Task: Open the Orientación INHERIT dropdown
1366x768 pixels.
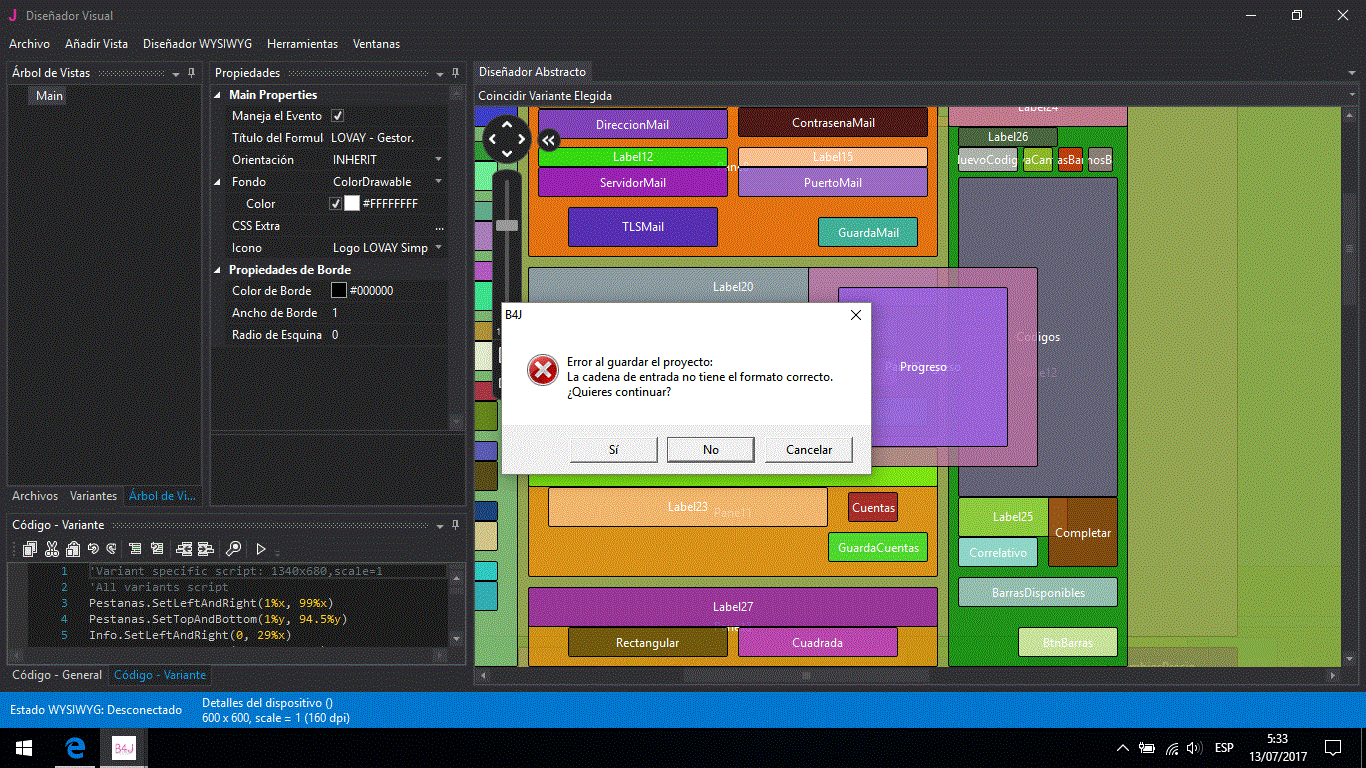Action: tap(438, 160)
